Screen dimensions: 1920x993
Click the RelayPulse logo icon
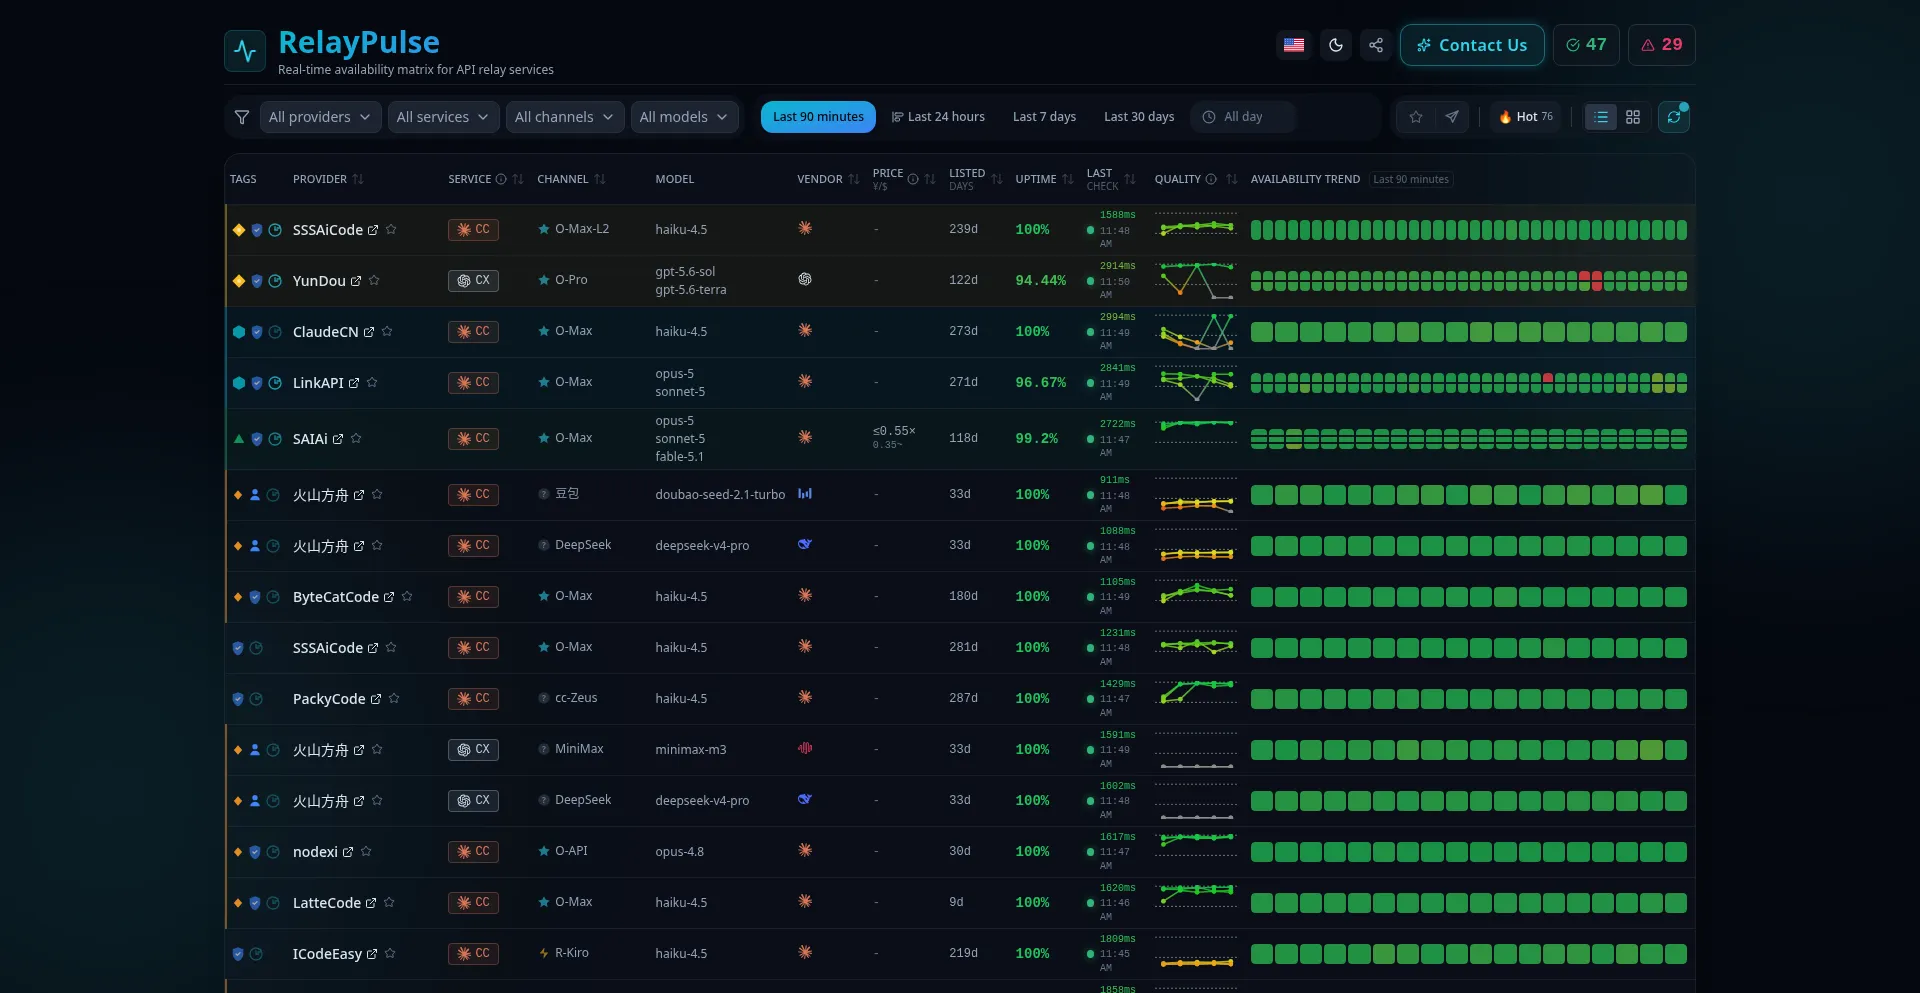click(x=245, y=51)
